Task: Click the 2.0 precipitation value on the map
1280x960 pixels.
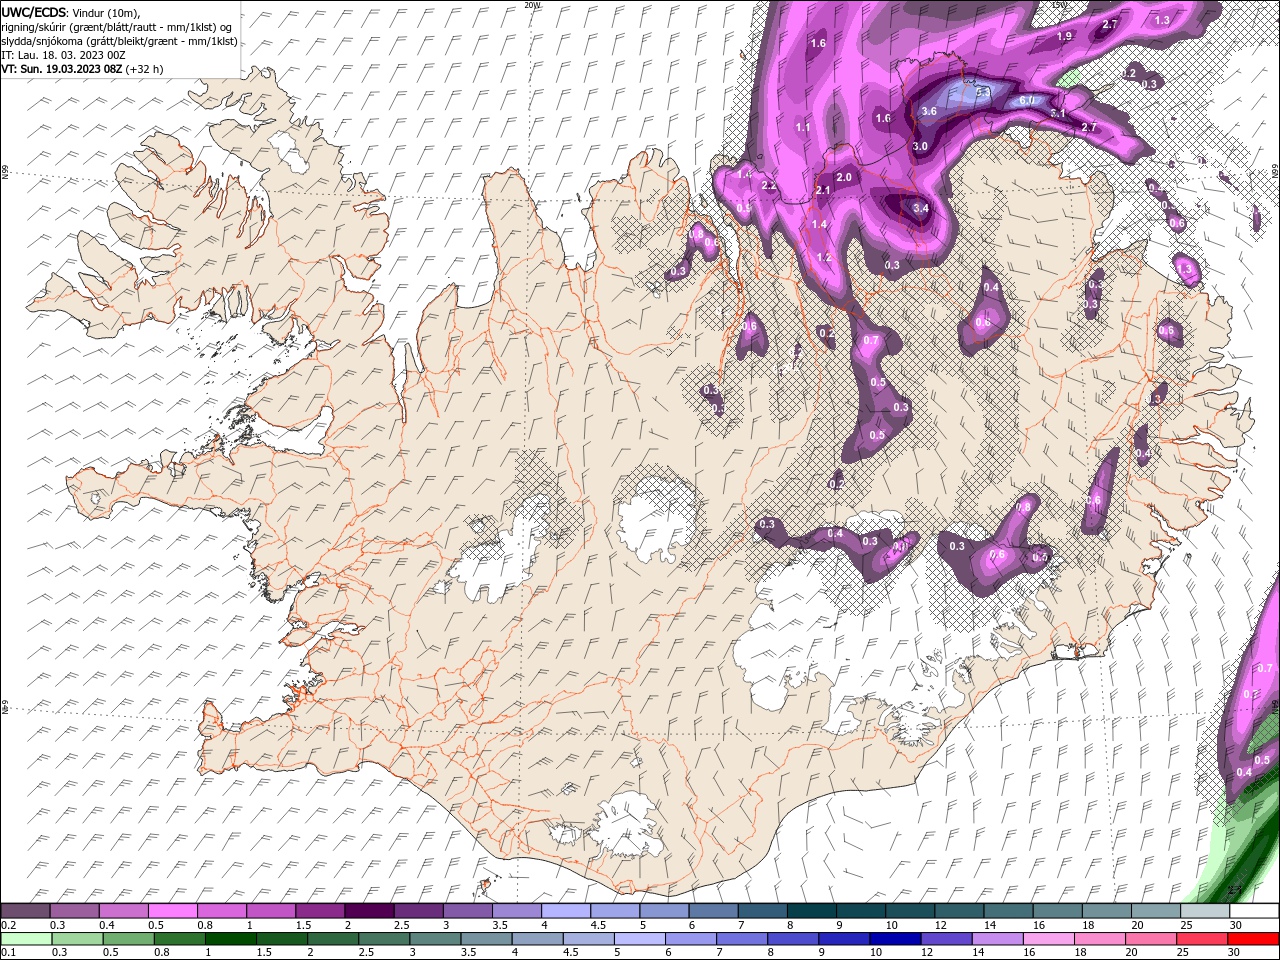Action: 843,177
